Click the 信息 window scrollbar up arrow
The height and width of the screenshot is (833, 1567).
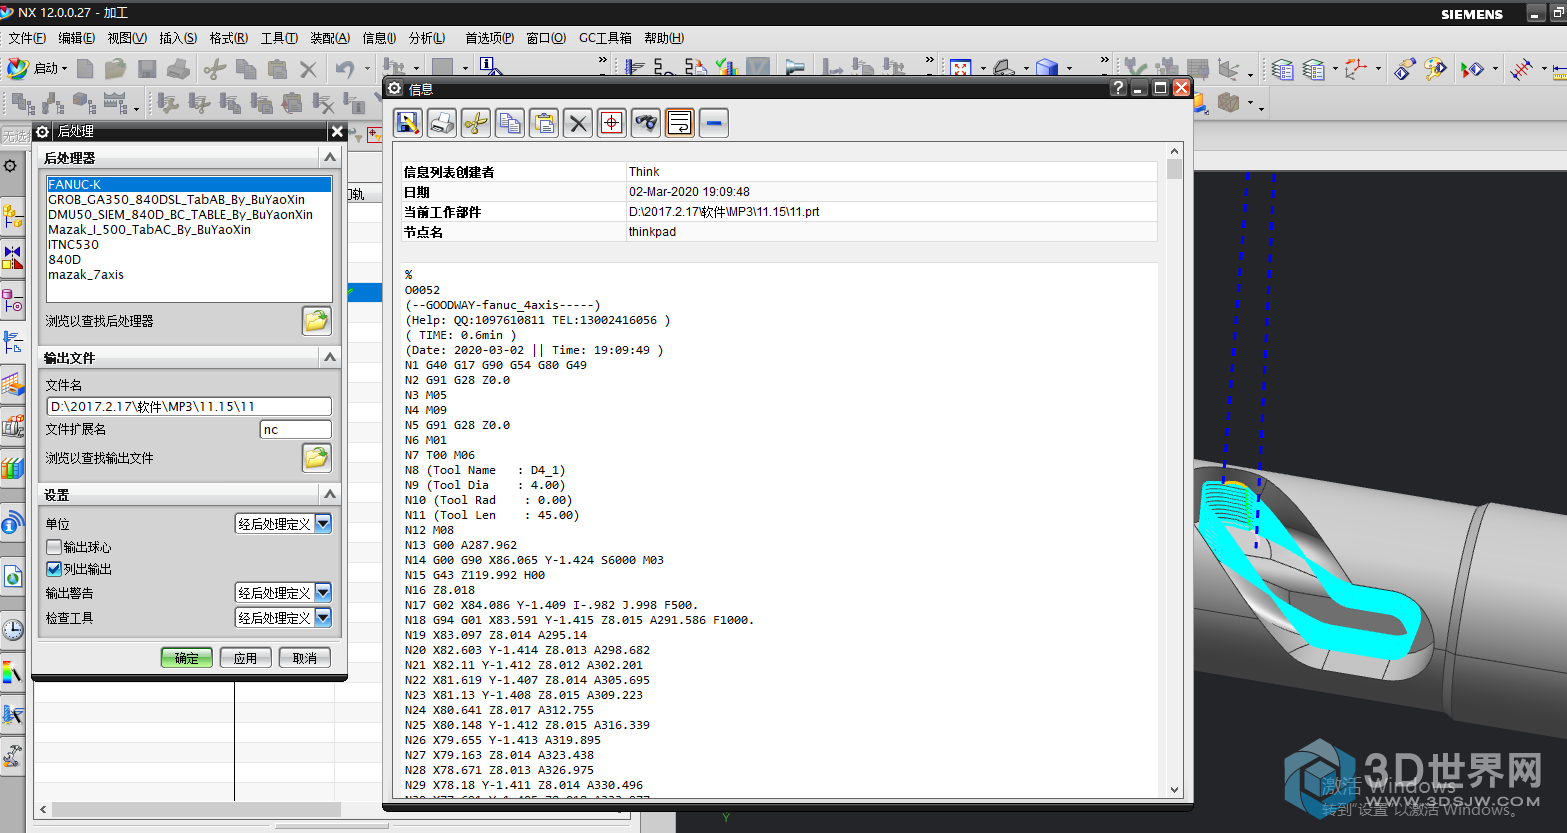pyautogui.click(x=1174, y=151)
